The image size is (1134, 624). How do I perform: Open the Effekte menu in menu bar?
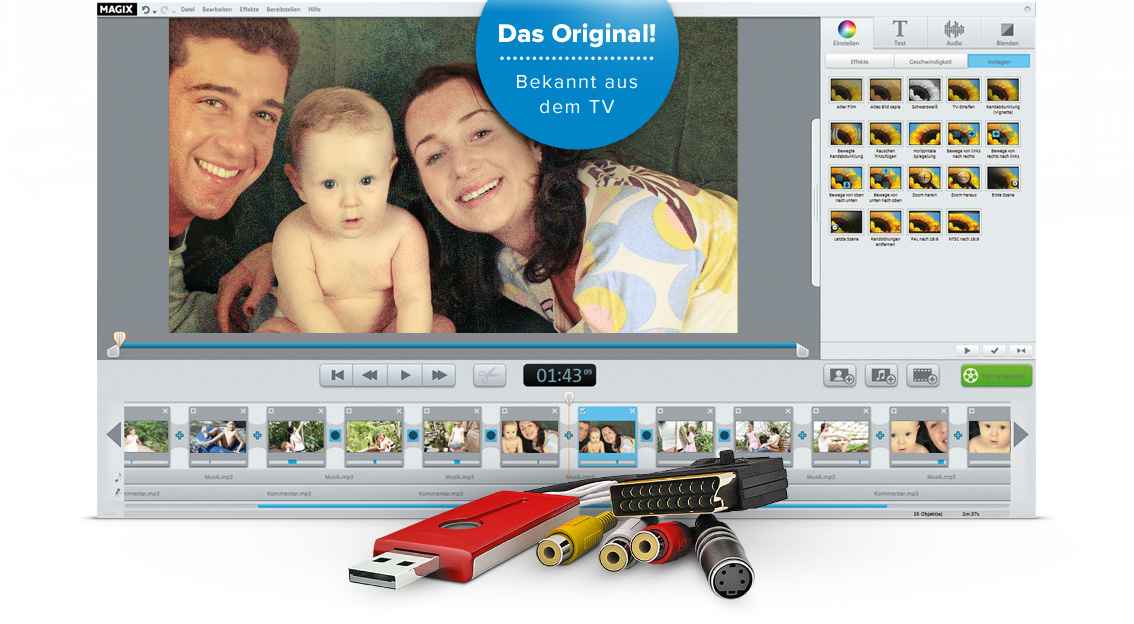pos(249,9)
